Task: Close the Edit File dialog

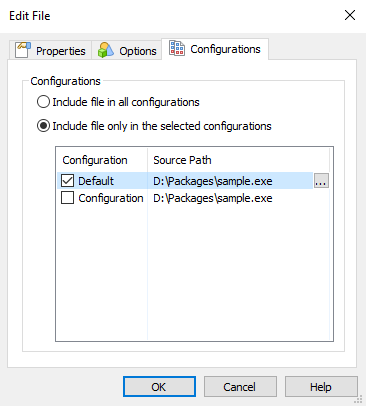Action: 350,15
